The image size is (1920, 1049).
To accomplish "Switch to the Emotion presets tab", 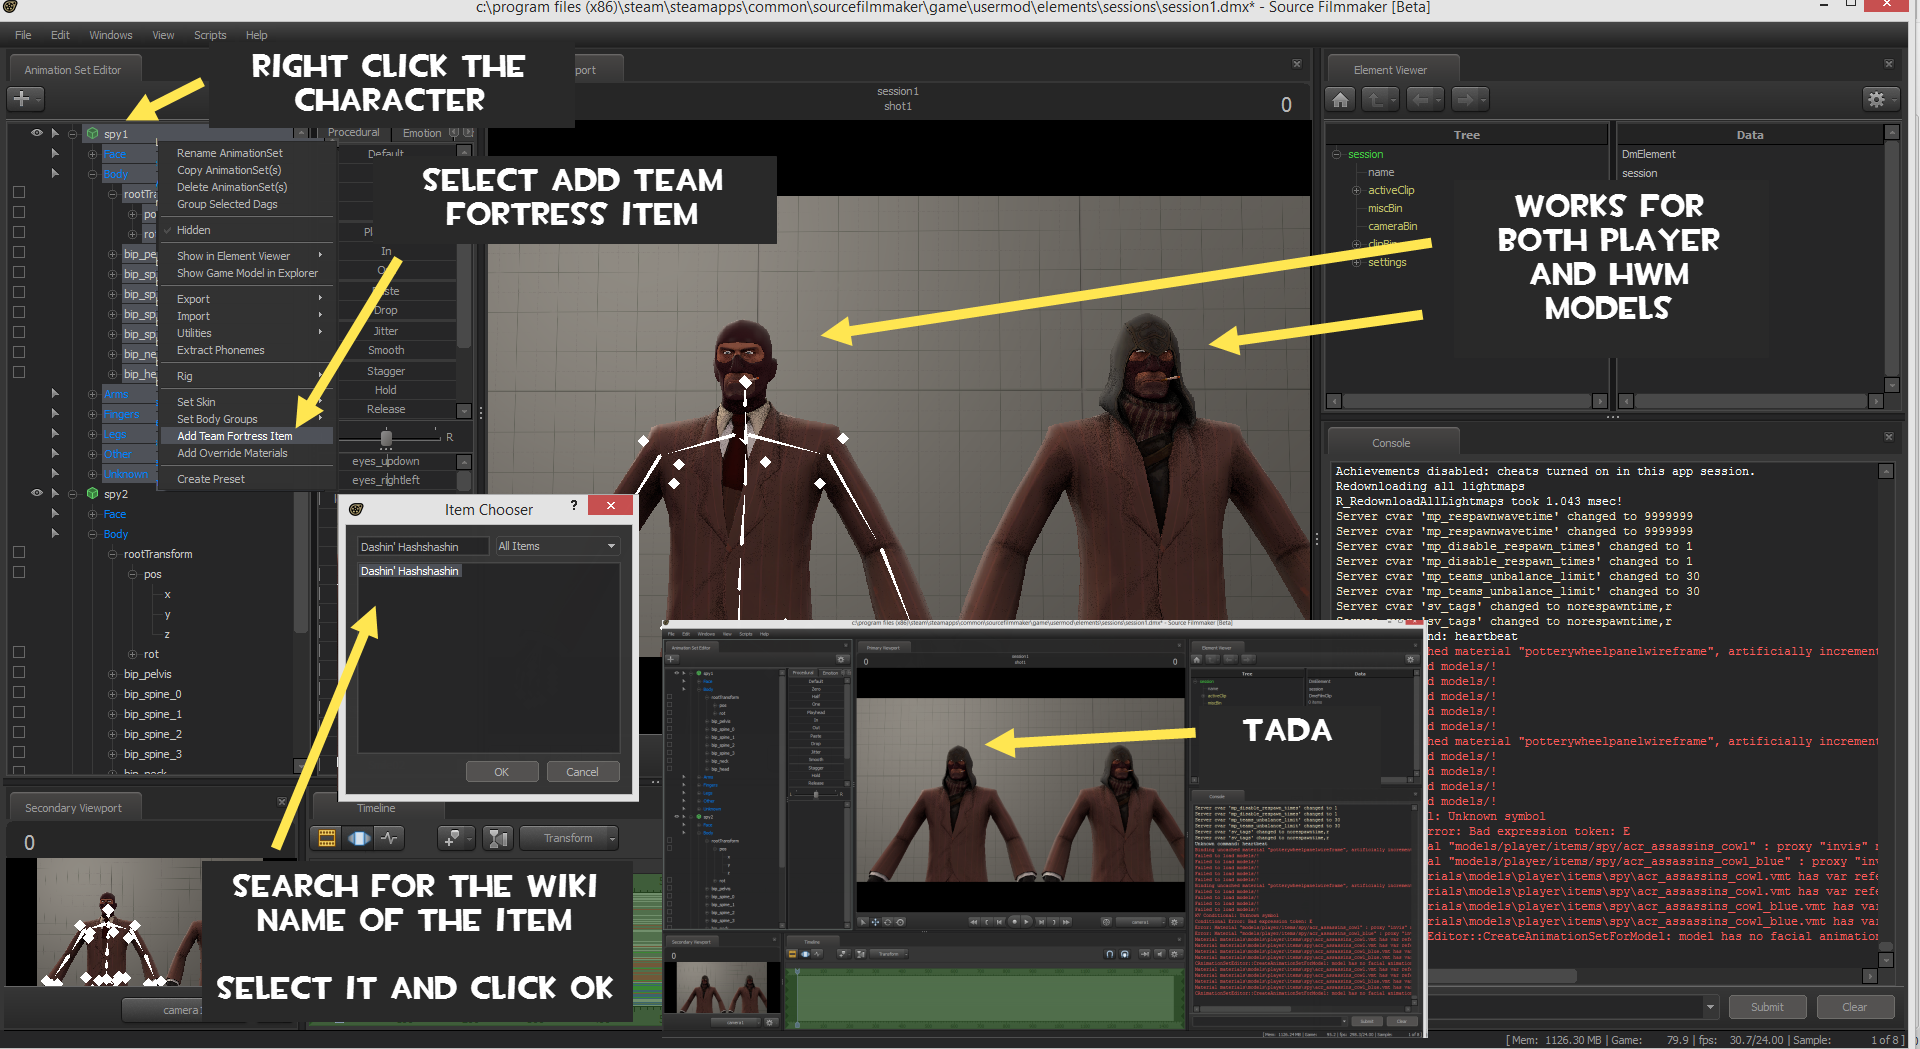I will (422, 133).
